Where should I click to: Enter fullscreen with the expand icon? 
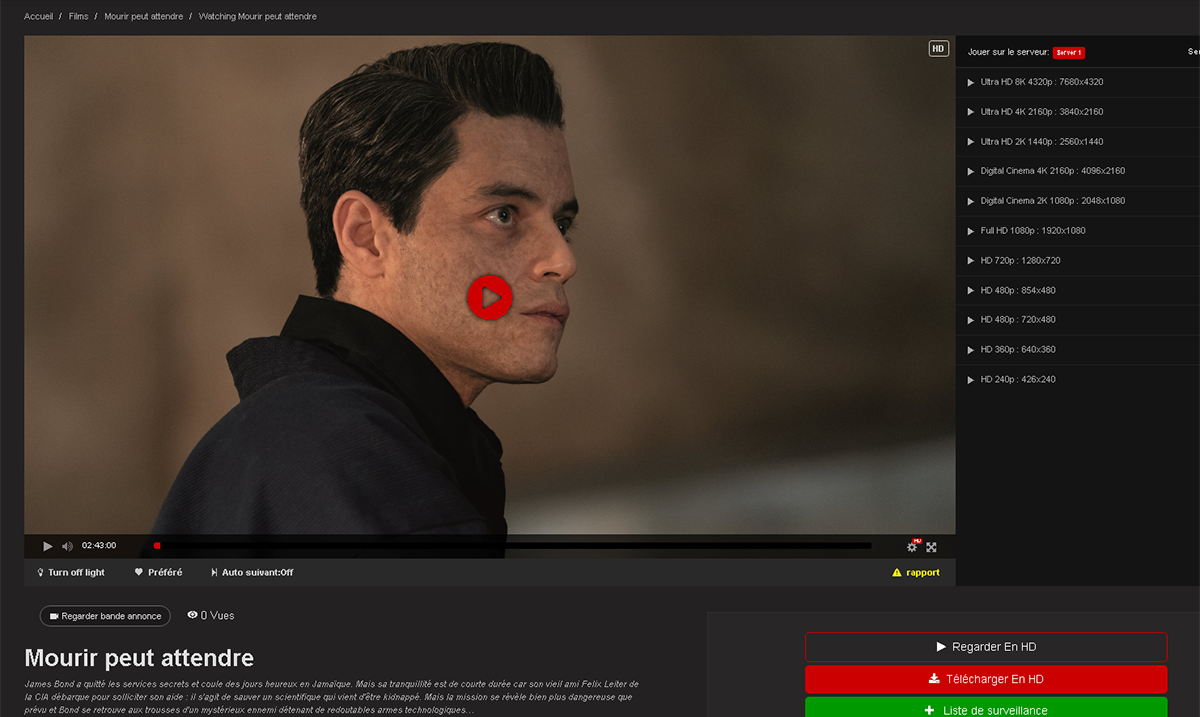coord(931,547)
